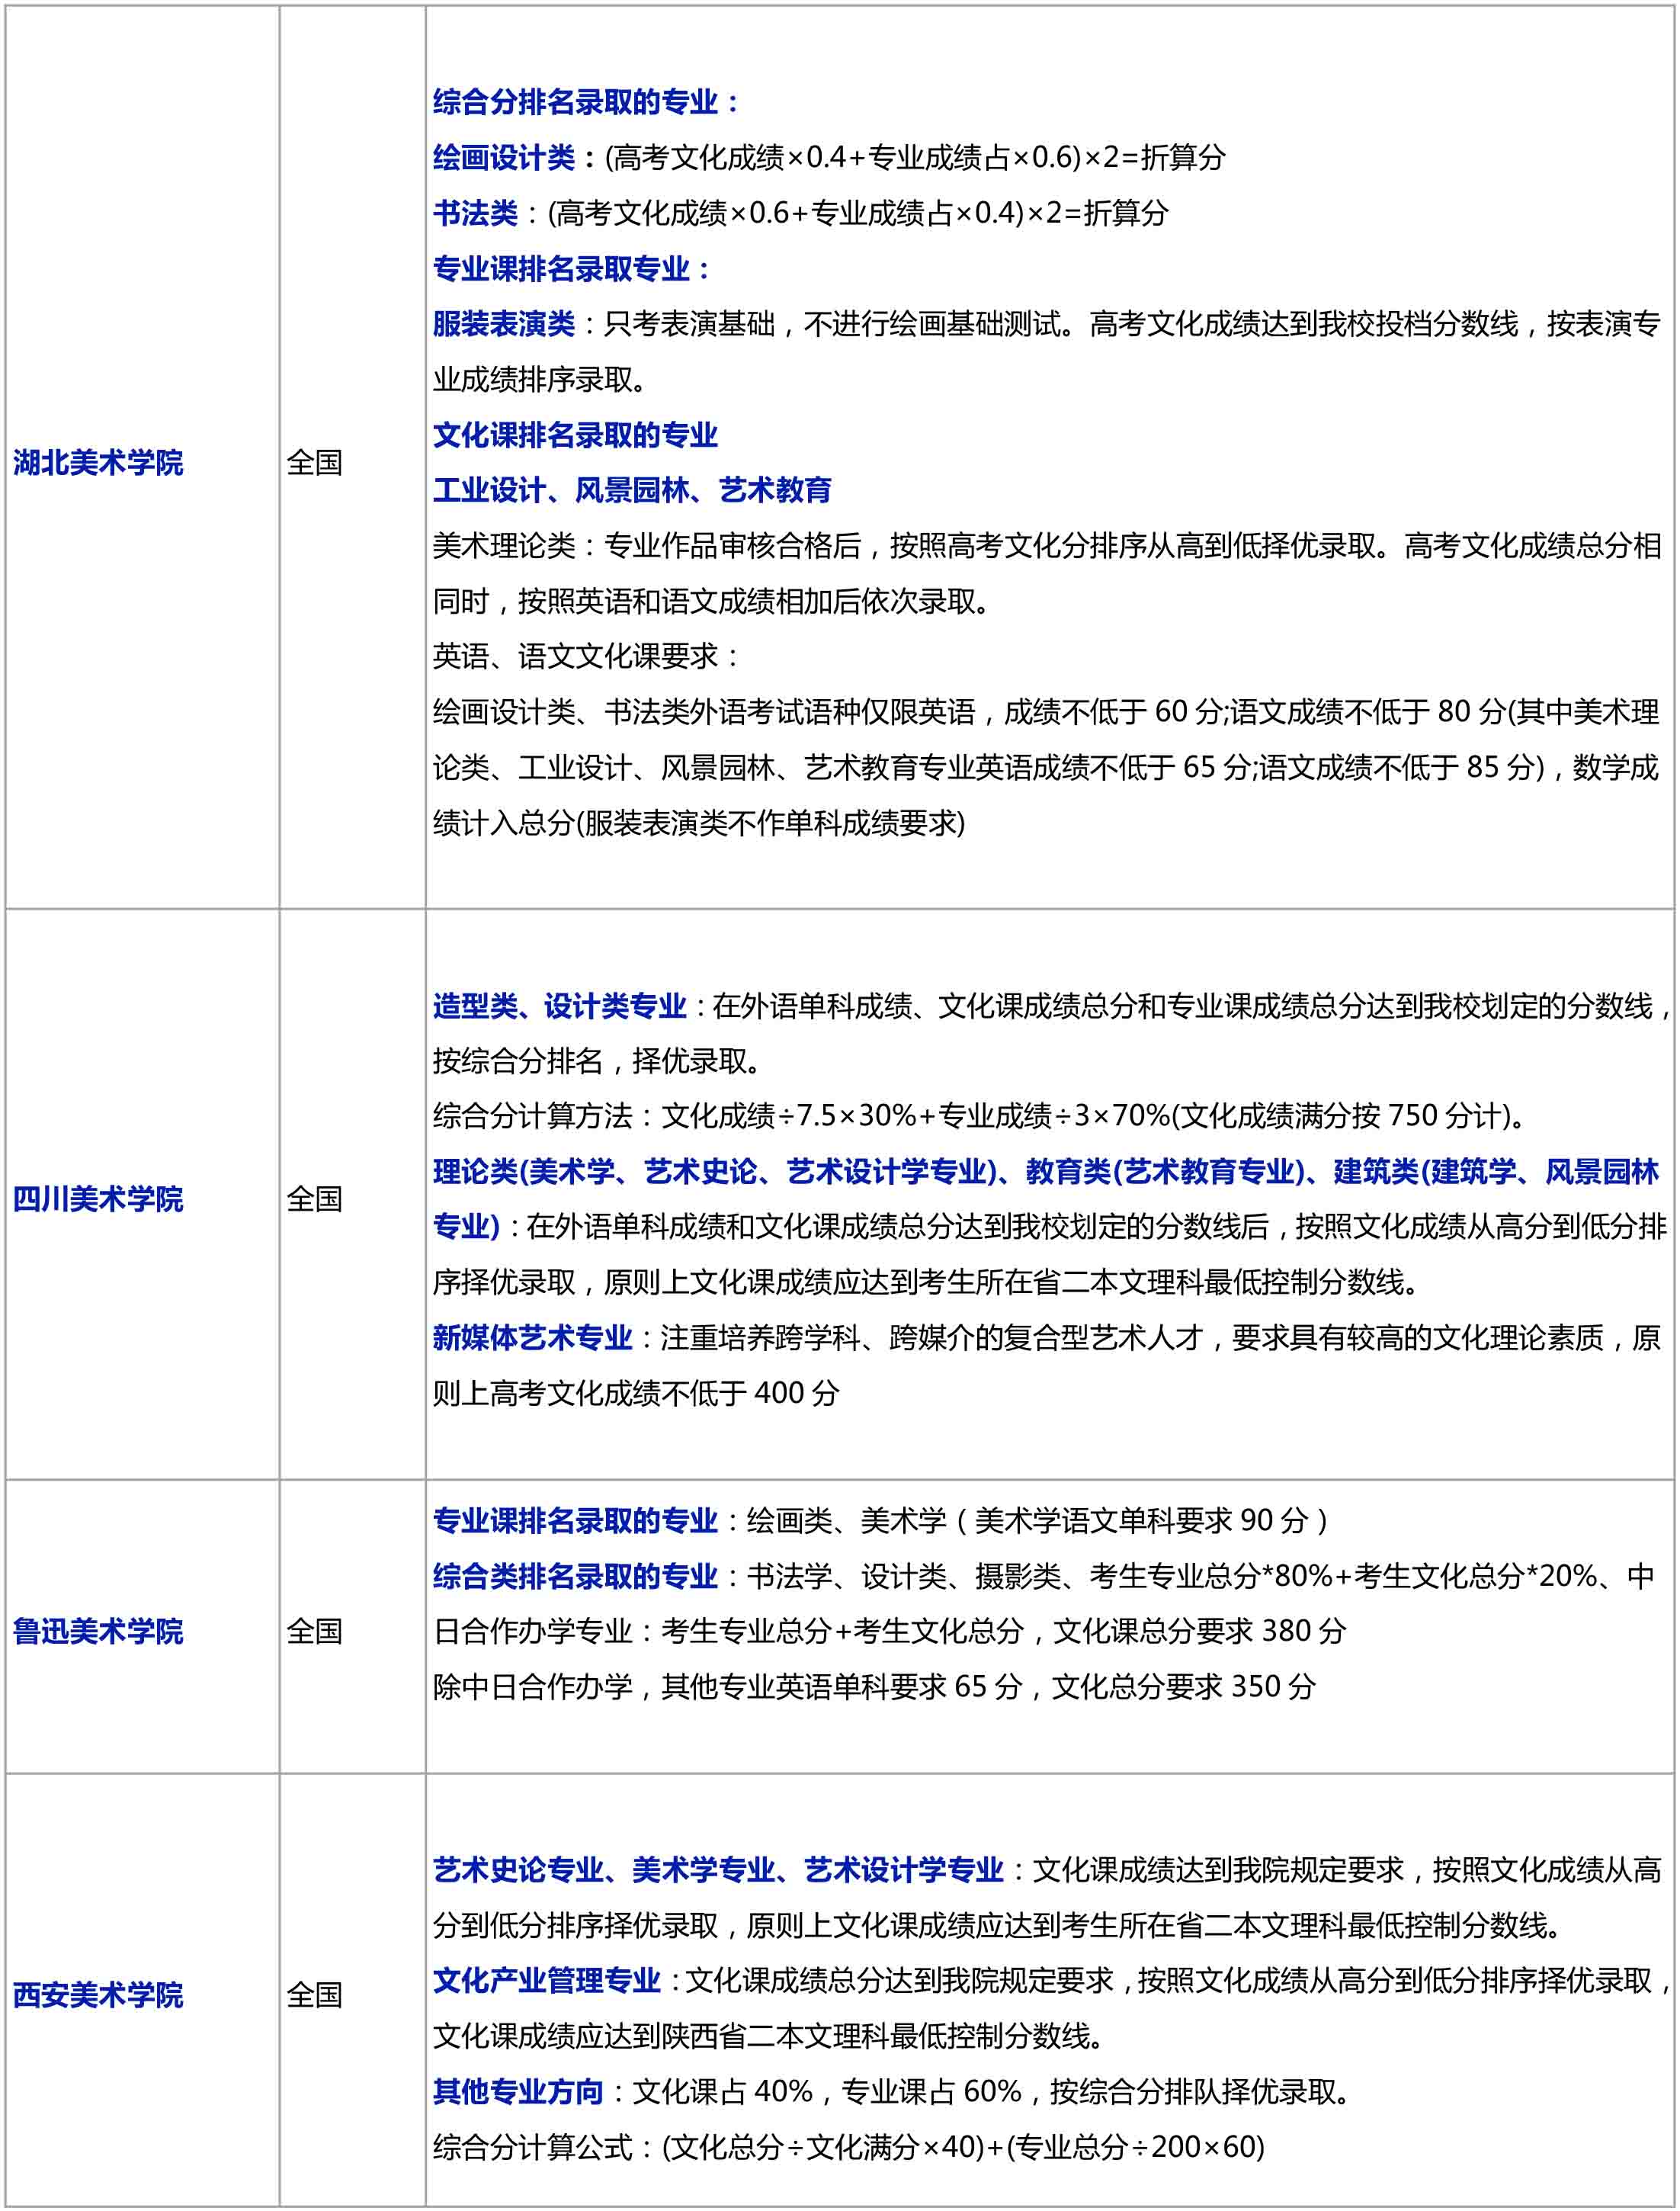Click the blue label 服装表演类
This screenshot has height=2211, width=1680.
coord(504,324)
